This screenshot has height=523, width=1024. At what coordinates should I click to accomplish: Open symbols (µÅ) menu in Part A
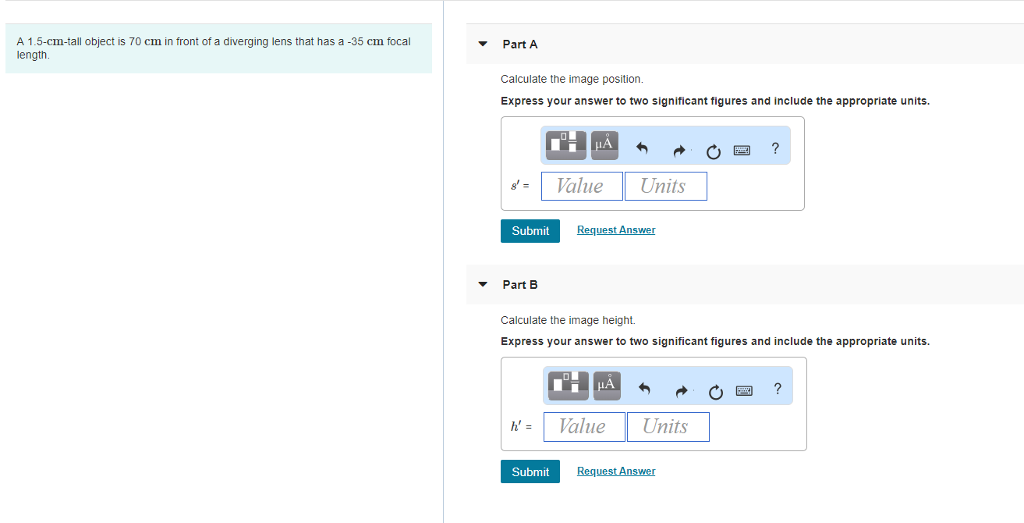click(604, 145)
